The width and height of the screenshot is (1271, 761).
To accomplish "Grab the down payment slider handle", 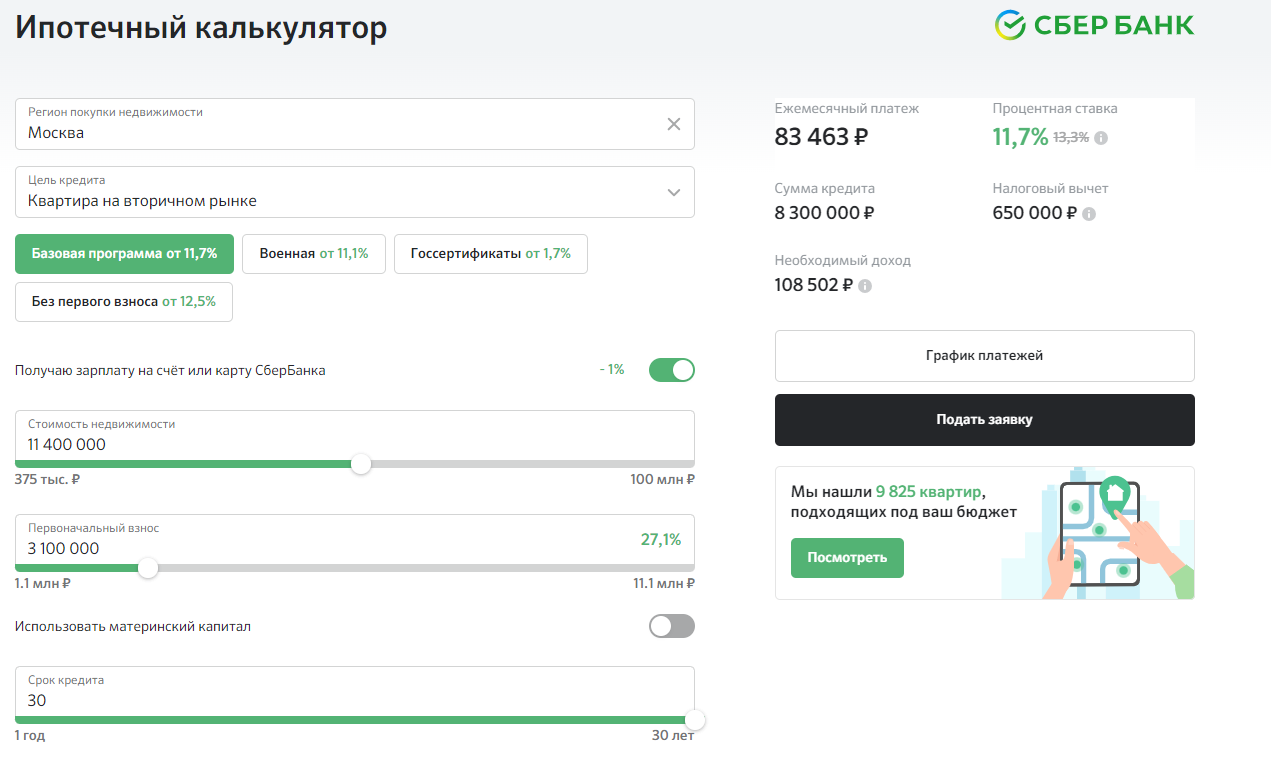I will [148, 568].
